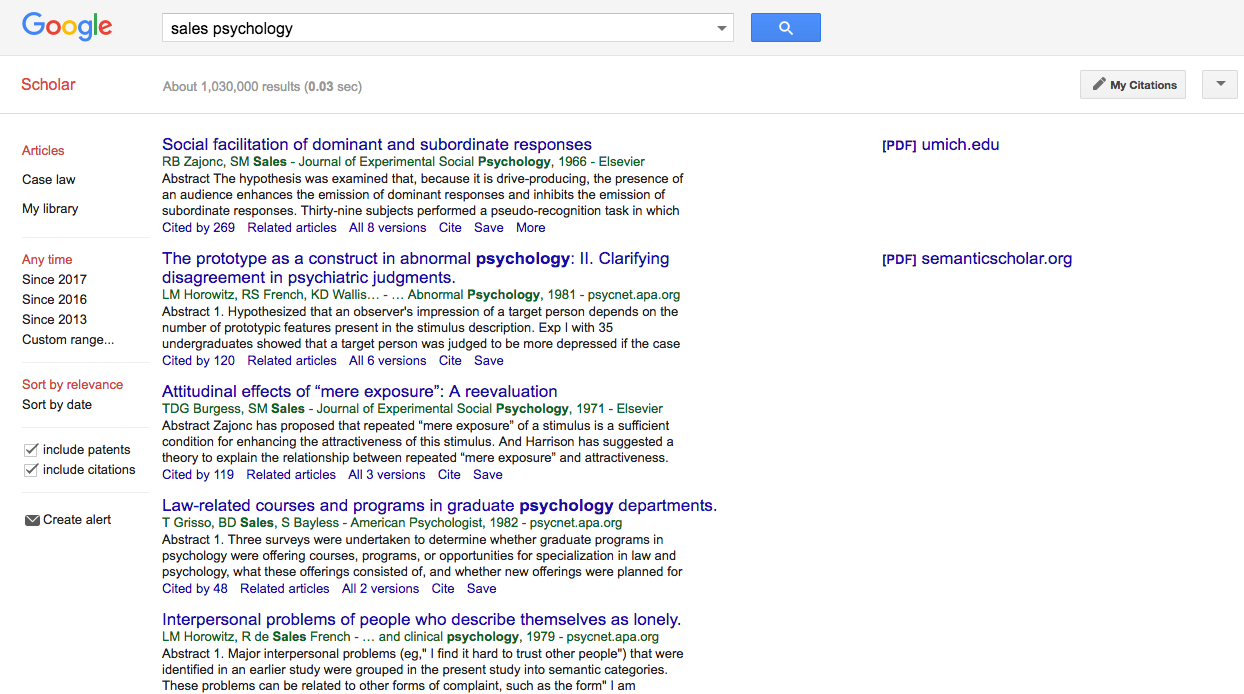Screen dimensions: 1244x694
Task: Open Law-related courses and programs article
Action: [439, 506]
